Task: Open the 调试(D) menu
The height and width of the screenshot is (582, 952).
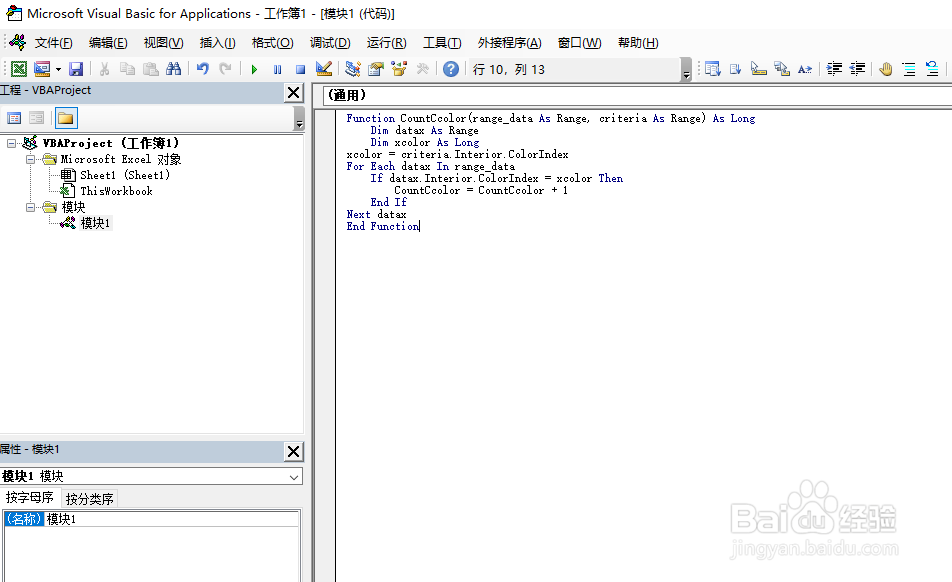Action: tap(330, 42)
